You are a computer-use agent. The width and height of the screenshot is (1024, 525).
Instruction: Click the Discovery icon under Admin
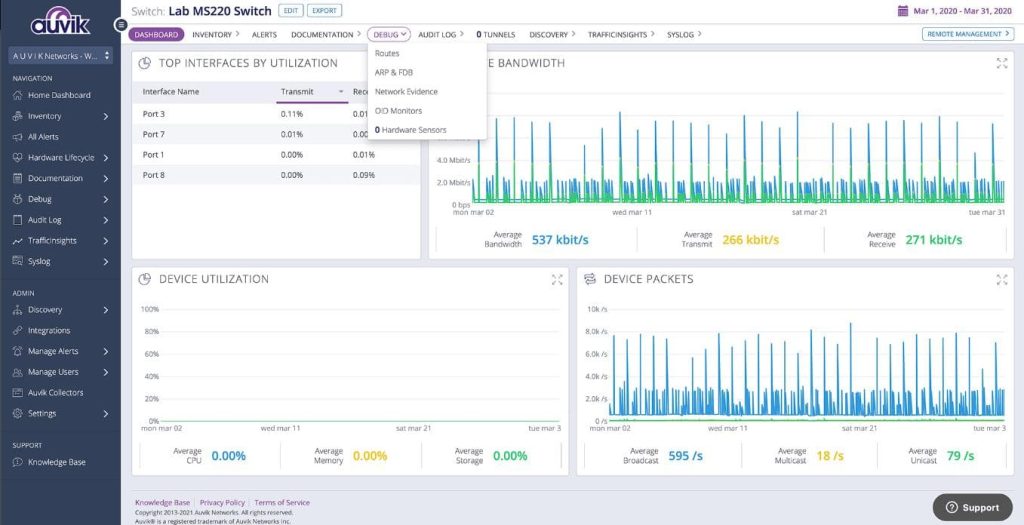click(x=18, y=310)
